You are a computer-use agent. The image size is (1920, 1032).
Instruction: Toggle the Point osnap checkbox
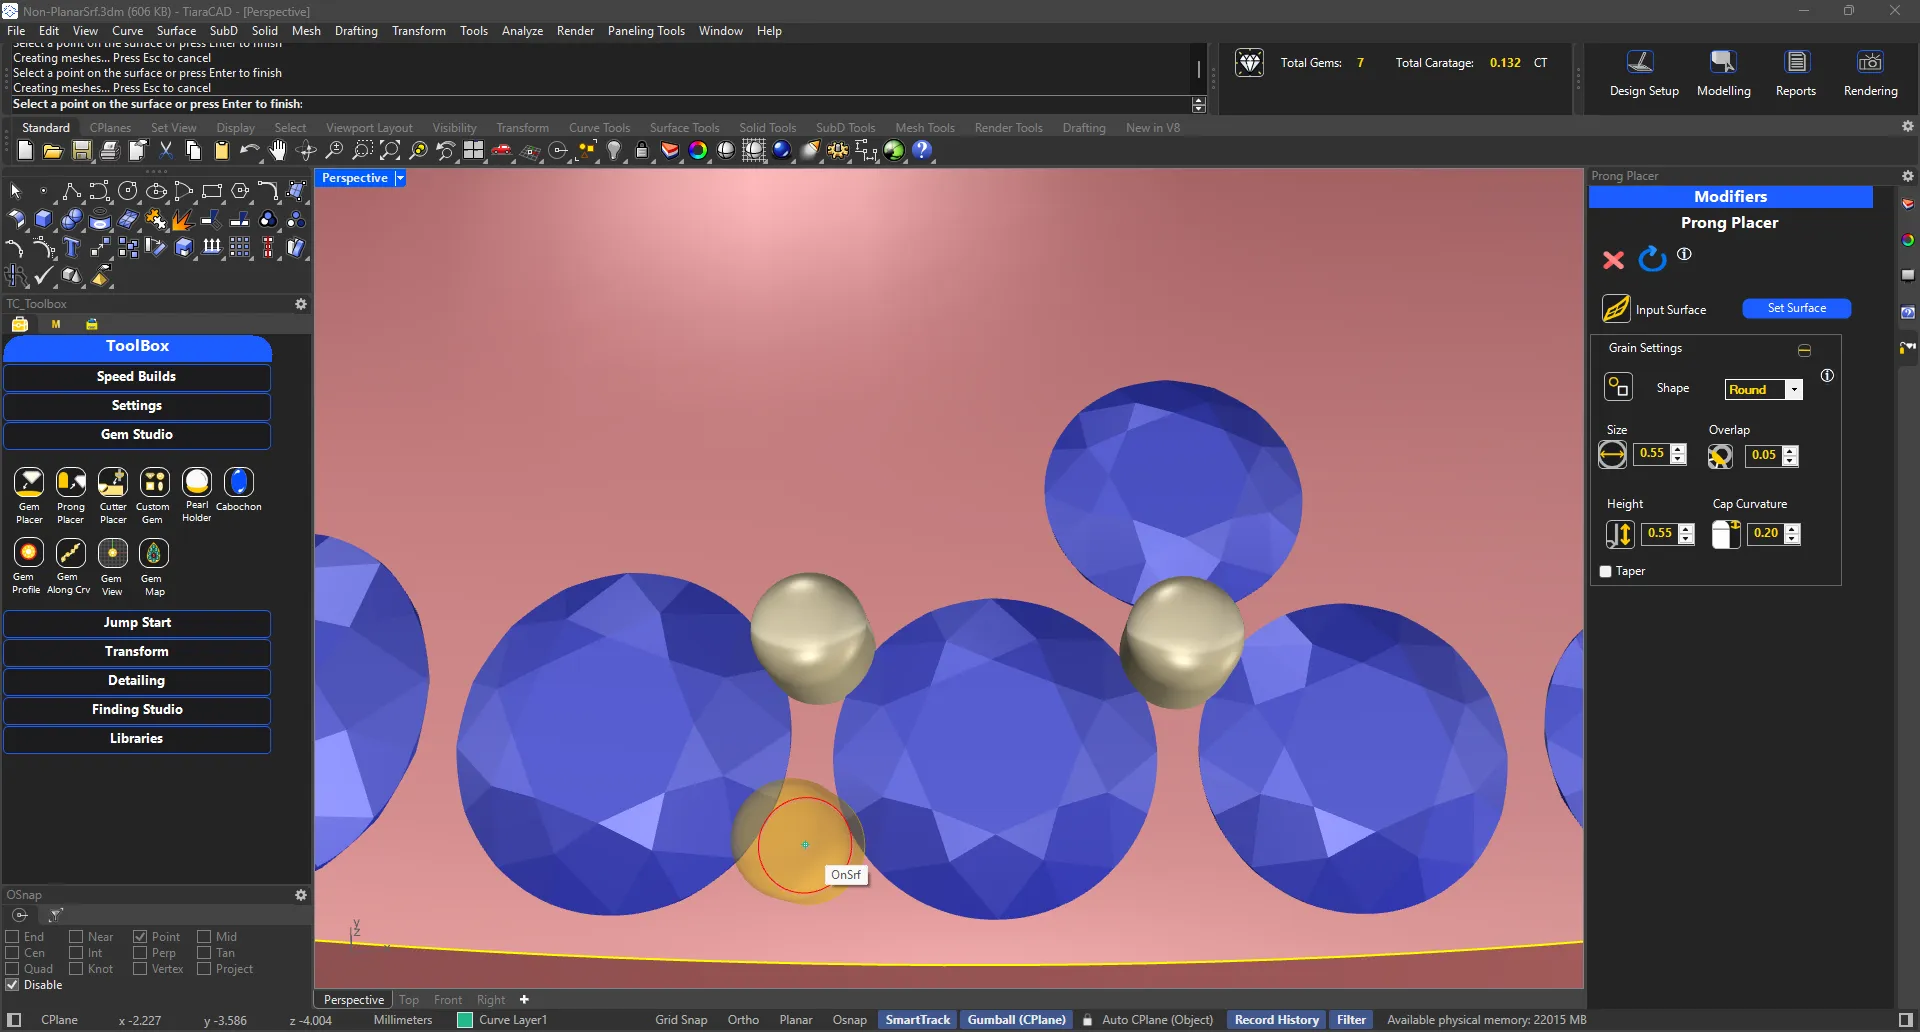click(140, 937)
